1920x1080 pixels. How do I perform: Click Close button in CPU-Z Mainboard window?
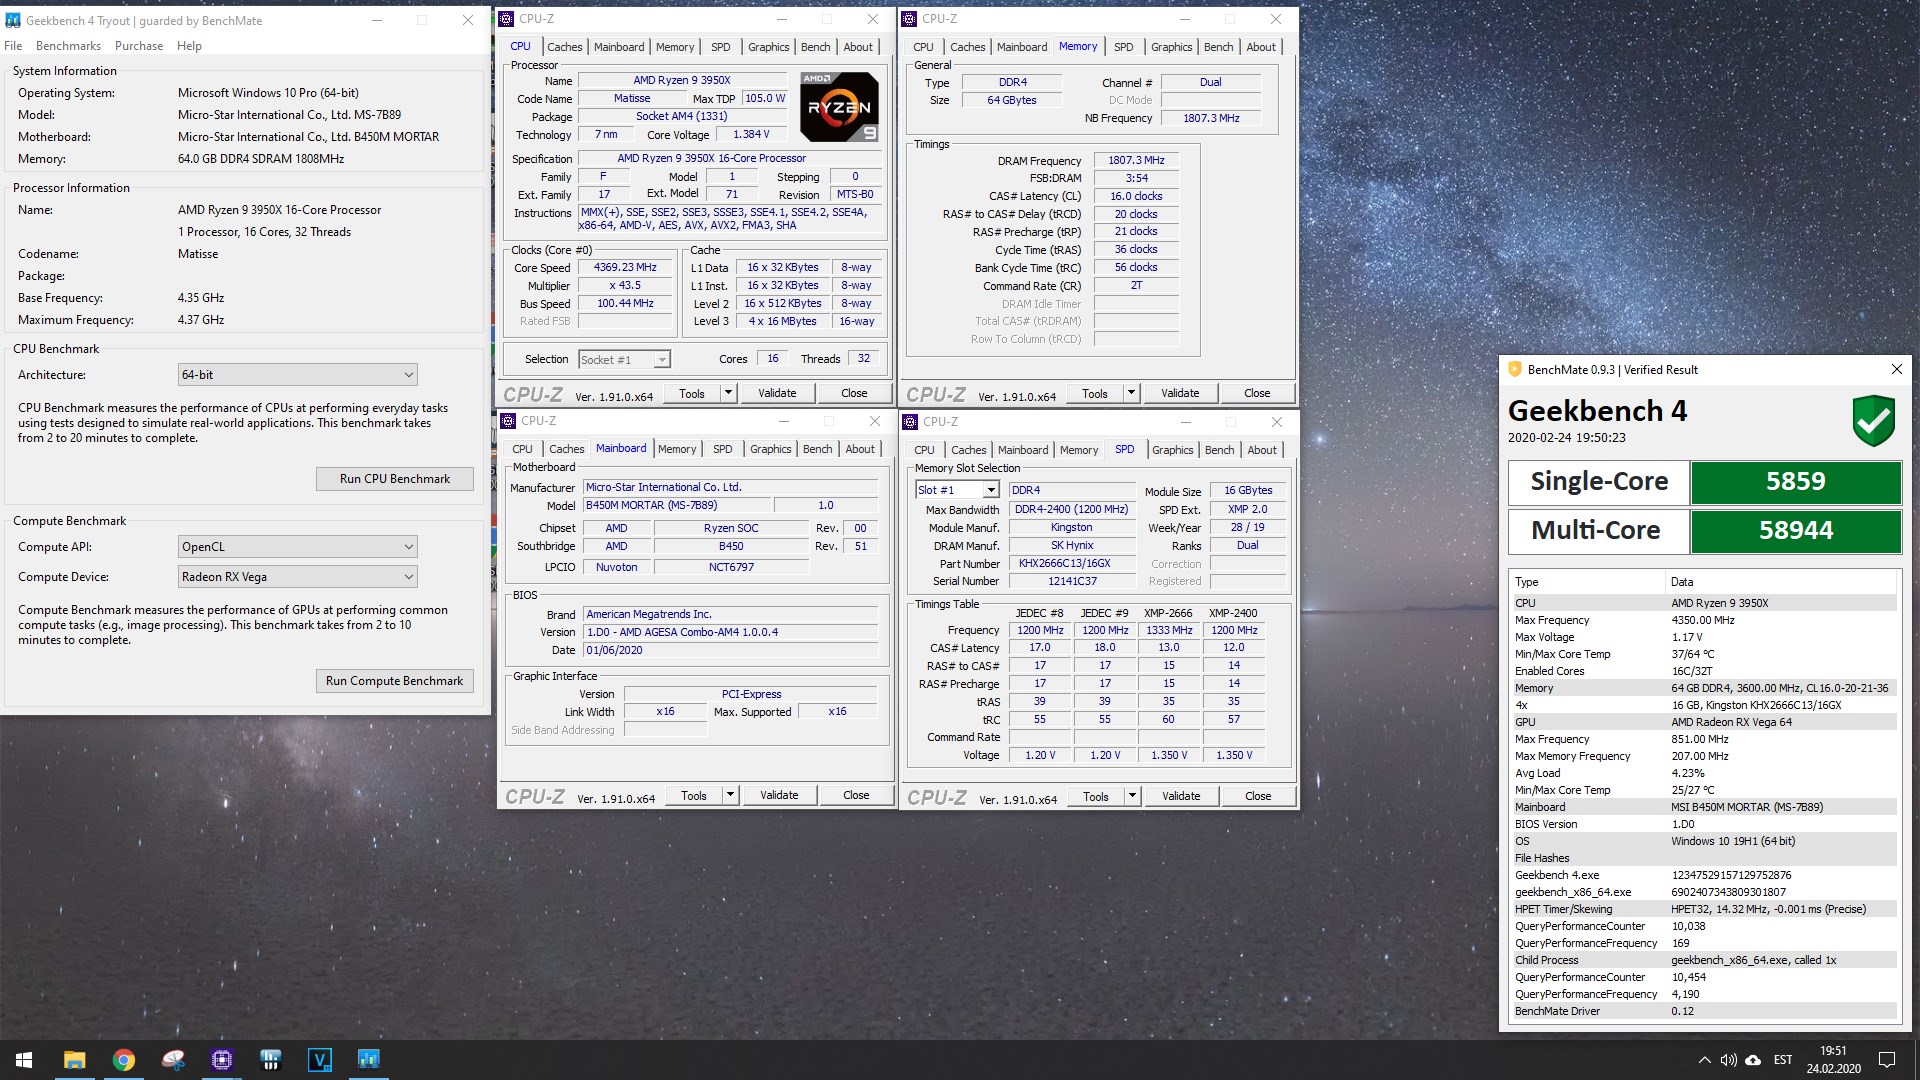click(856, 795)
